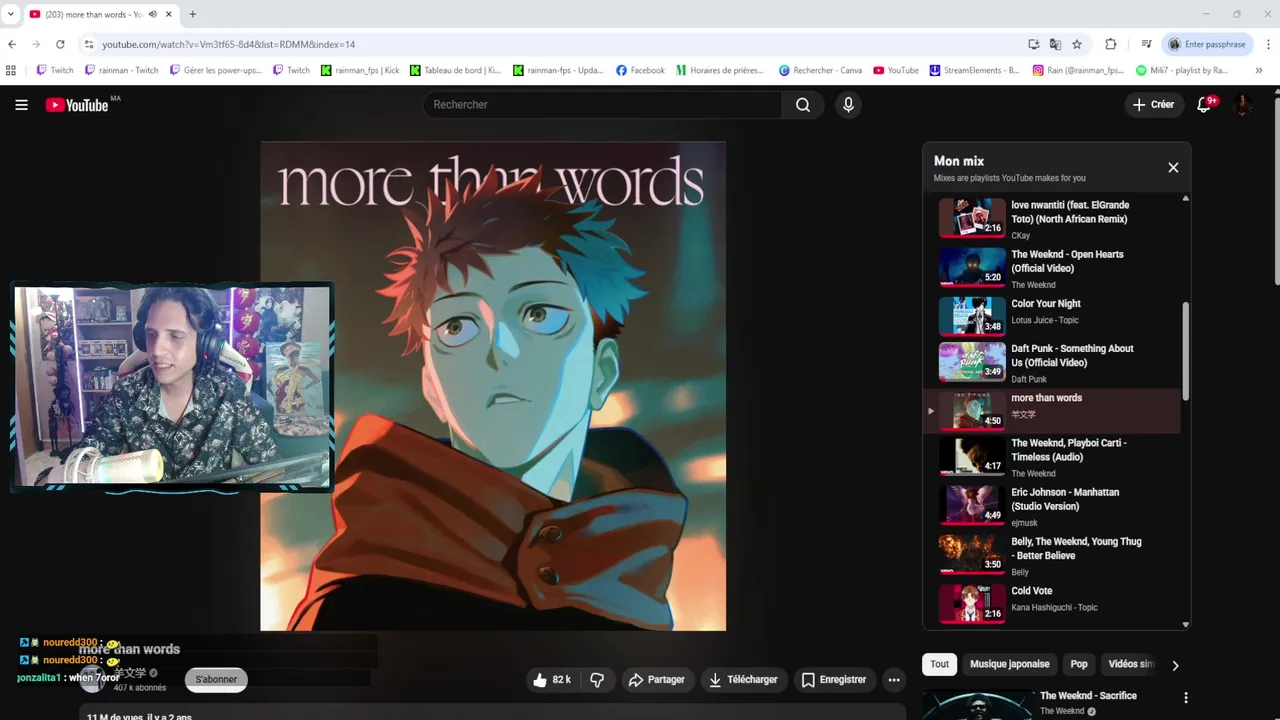
Task: Open a new browser tab
Action: 193,14
